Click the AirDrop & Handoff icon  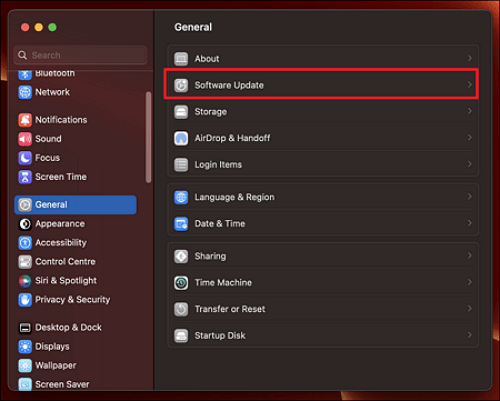point(181,138)
